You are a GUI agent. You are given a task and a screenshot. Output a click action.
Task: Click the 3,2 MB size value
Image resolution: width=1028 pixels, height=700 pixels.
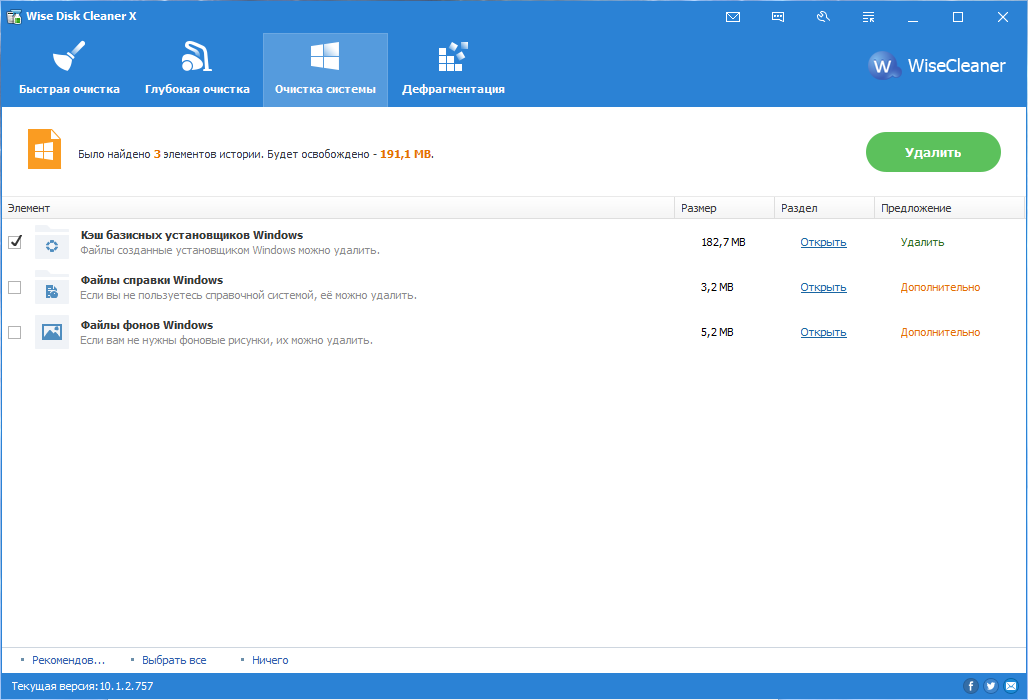tap(717, 288)
